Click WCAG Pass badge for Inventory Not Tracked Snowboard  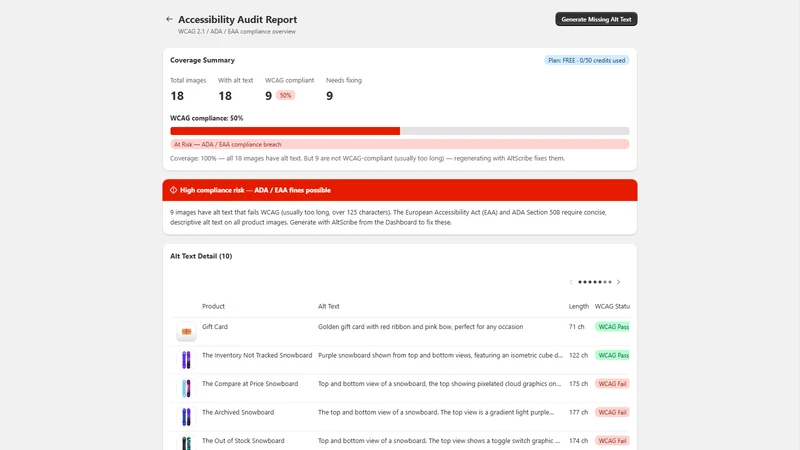(612, 356)
